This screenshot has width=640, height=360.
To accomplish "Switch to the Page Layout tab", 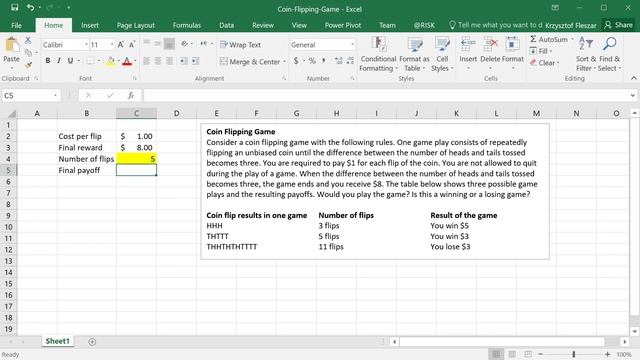I will point(136,25).
